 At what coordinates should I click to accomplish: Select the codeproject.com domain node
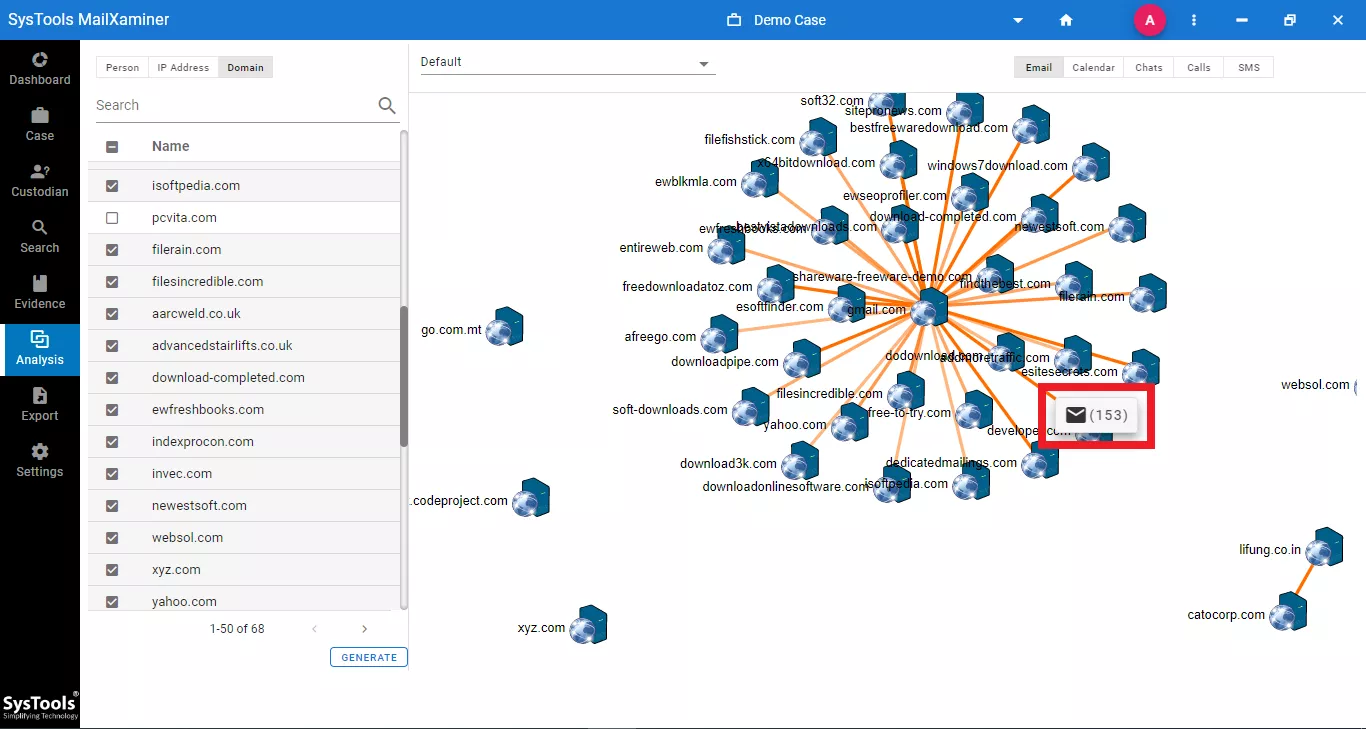pyautogui.click(x=531, y=498)
